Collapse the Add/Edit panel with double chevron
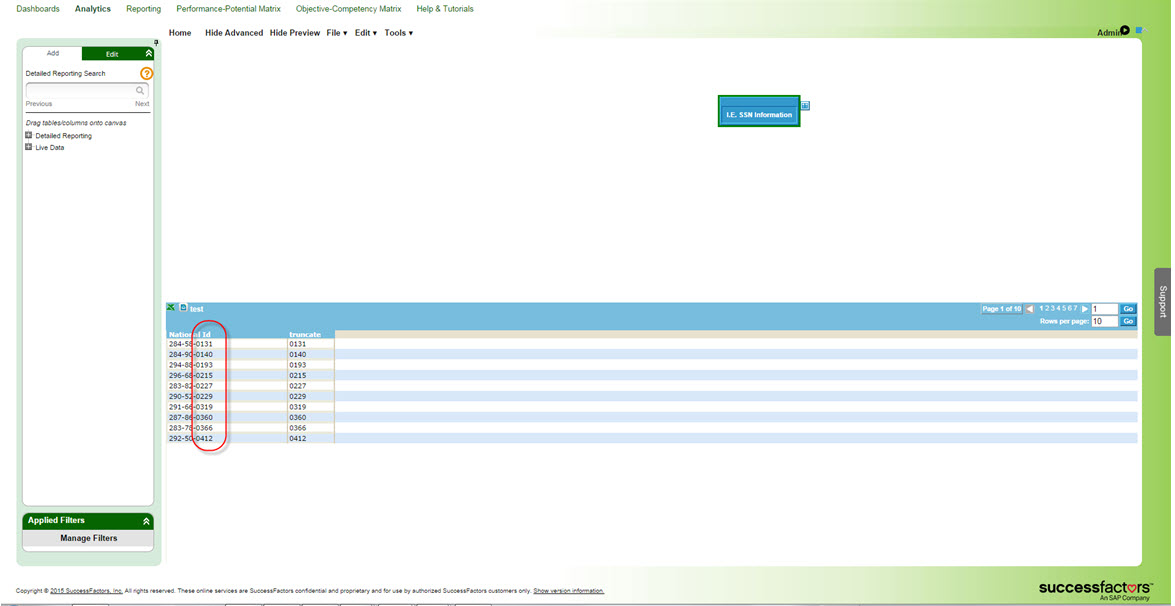This screenshot has width=1175, height=606. 148,54
